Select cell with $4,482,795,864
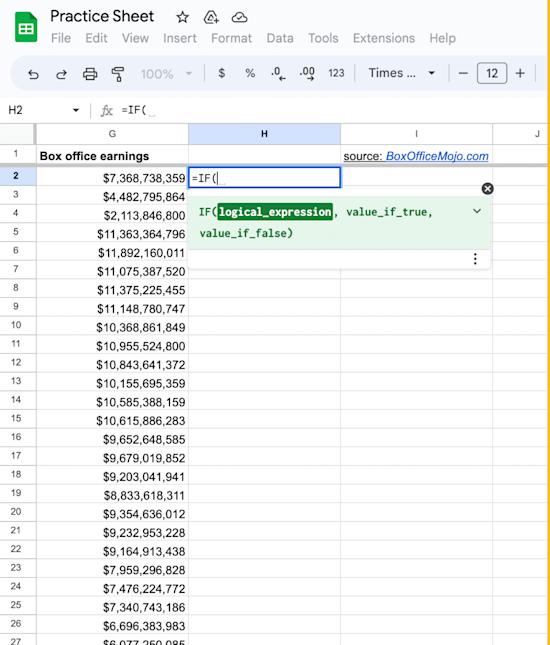550x645 pixels. click(112, 197)
